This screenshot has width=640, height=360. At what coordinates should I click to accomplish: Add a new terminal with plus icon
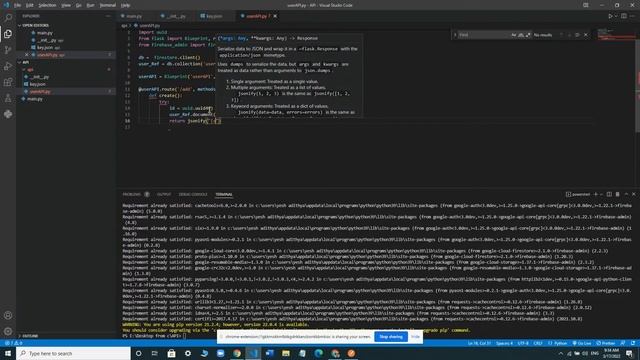coord(596,194)
